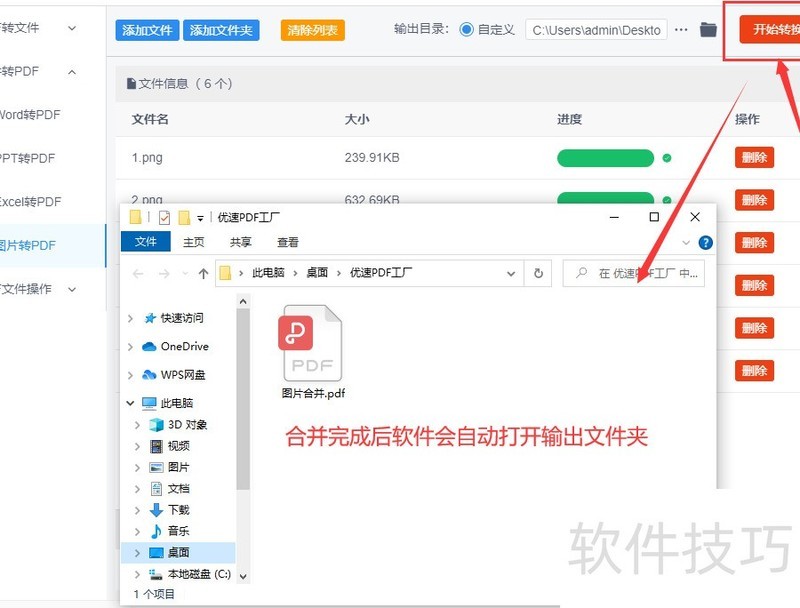Image resolution: width=800 pixels, height=608 pixels.
Task: Navigate up using Explorer up-arrow icon
Action: pos(202,272)
